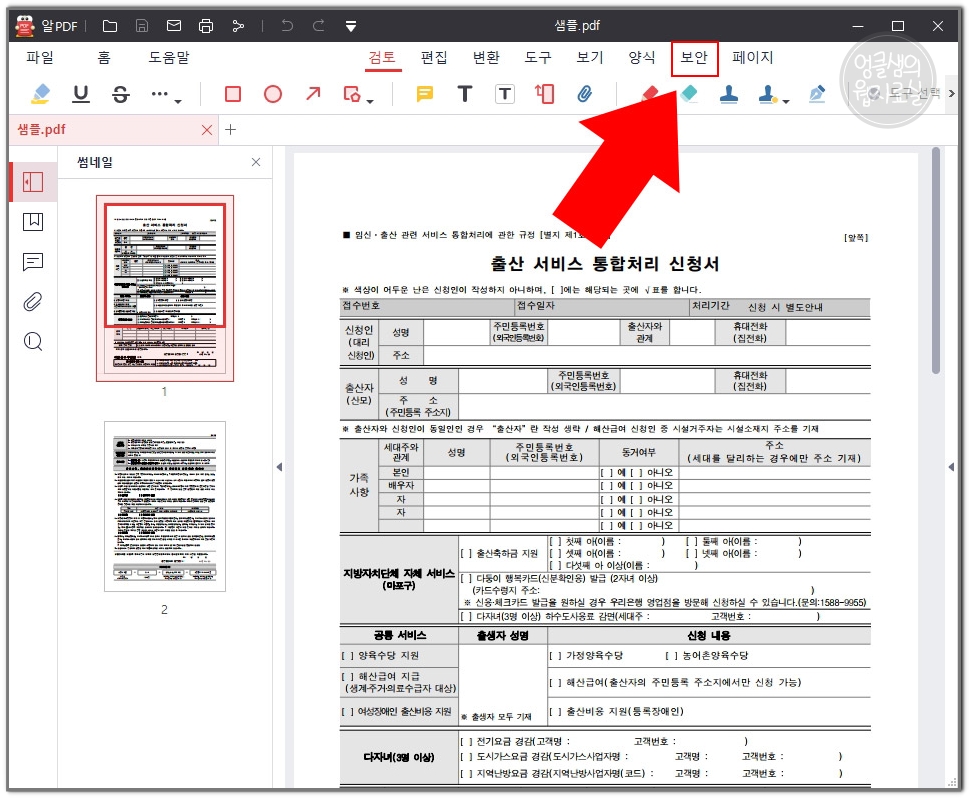Image resolution: width=969 pixels, height=798 pixels.
Task: Expand the 도구 선택 panel on the right
Action: click(x=951, y=93)
